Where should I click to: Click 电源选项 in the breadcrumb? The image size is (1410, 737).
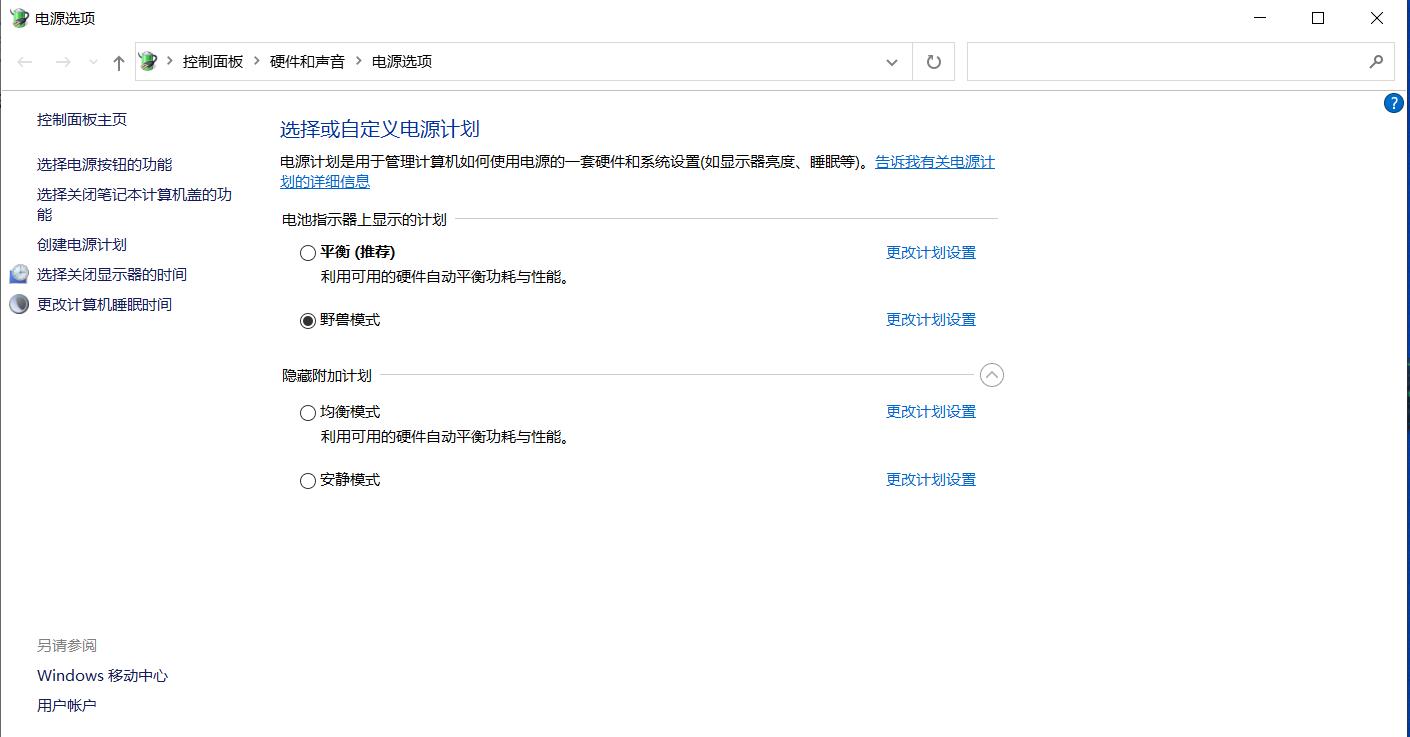[x=402, y=62]
